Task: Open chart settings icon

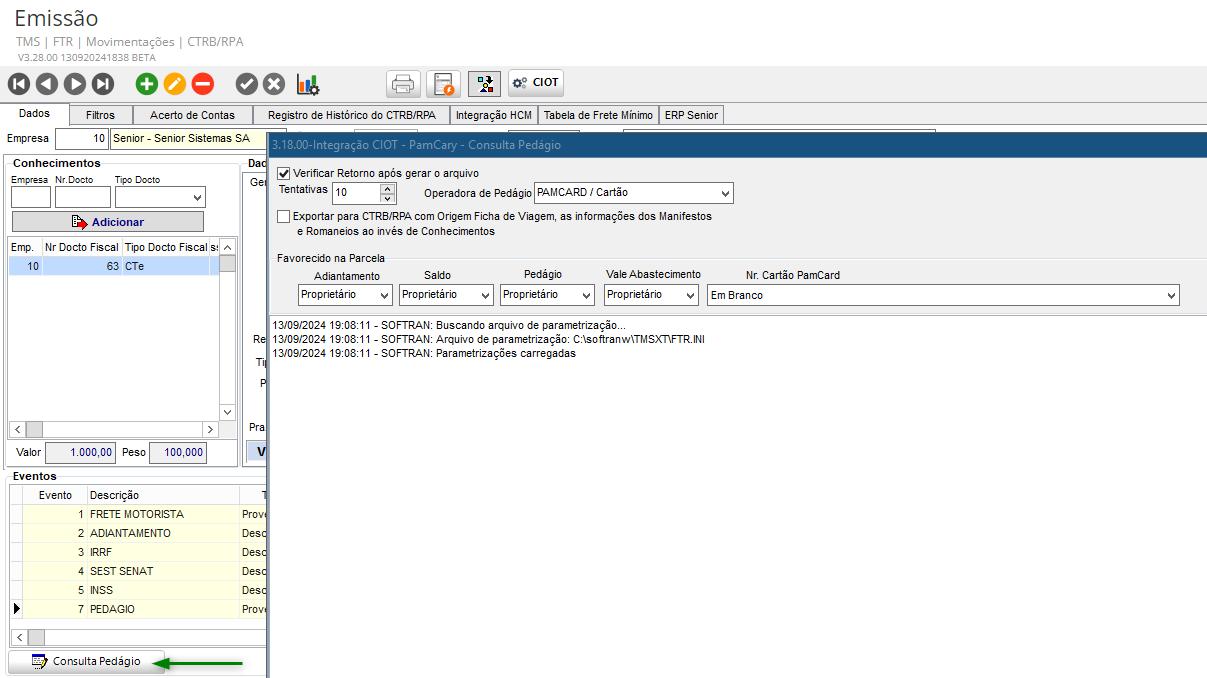Action: coord(308,84)
